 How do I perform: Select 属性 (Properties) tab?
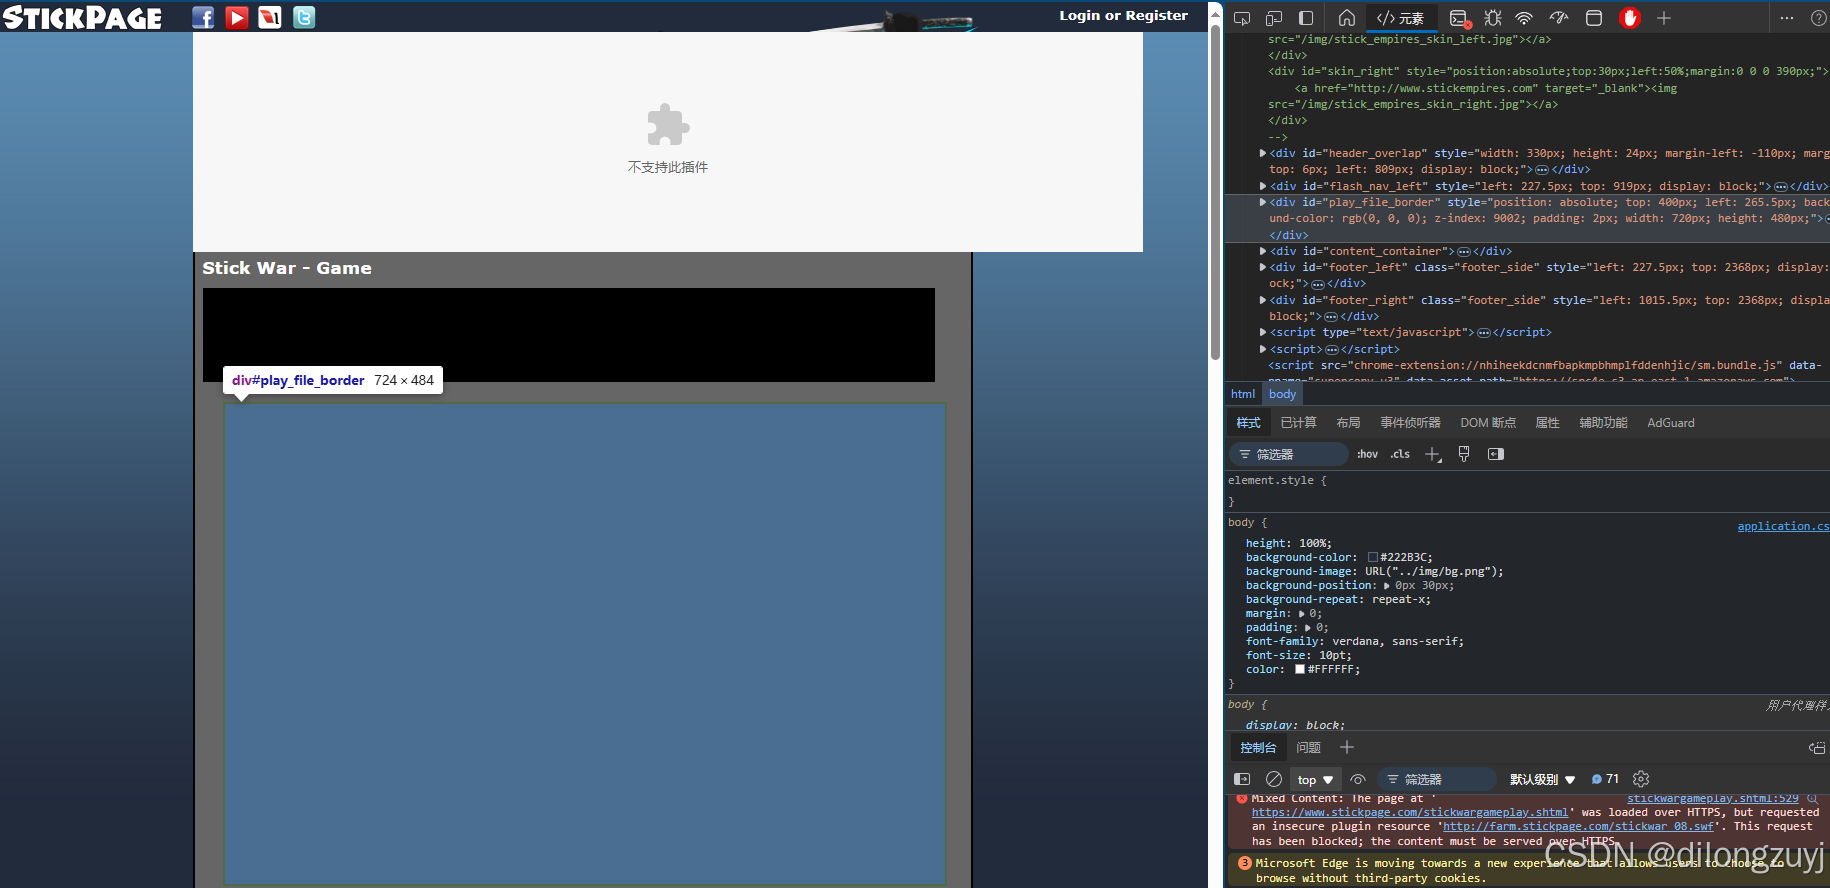click(1547, 423)
